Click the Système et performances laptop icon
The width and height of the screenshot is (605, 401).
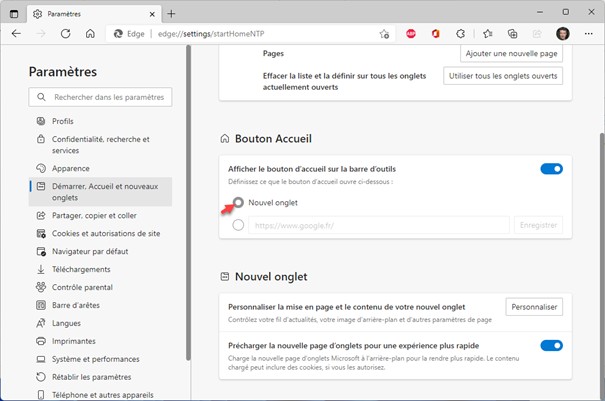41,359
